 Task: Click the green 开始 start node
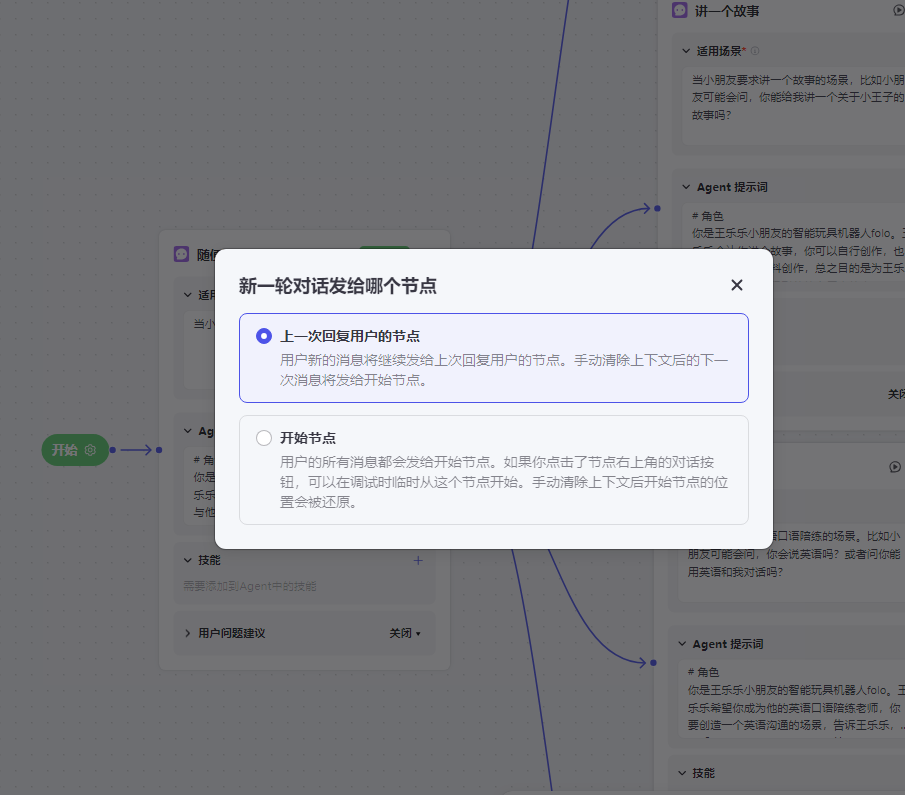point(75,450)
